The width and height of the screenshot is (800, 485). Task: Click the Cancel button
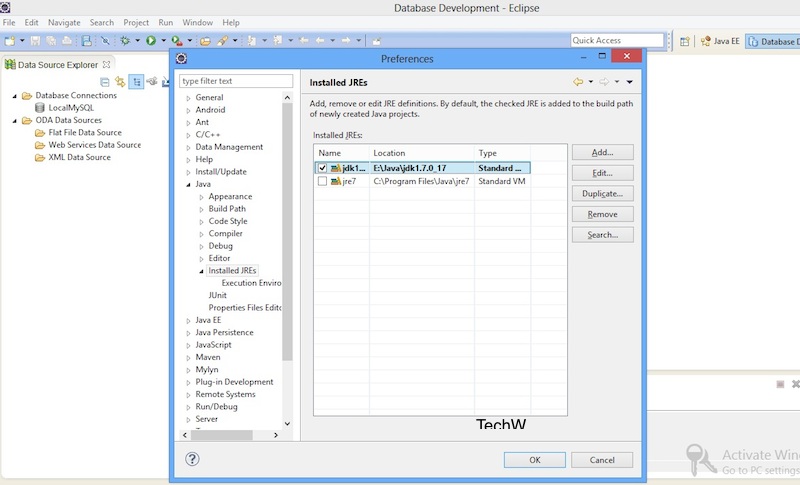[602, 460]
